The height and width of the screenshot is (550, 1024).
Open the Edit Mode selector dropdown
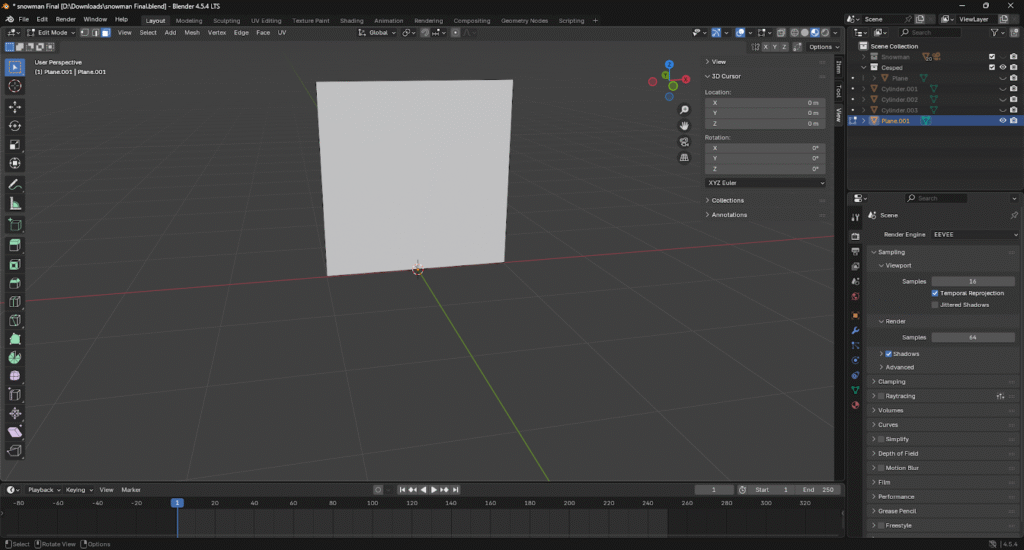[x=50, y=33]
